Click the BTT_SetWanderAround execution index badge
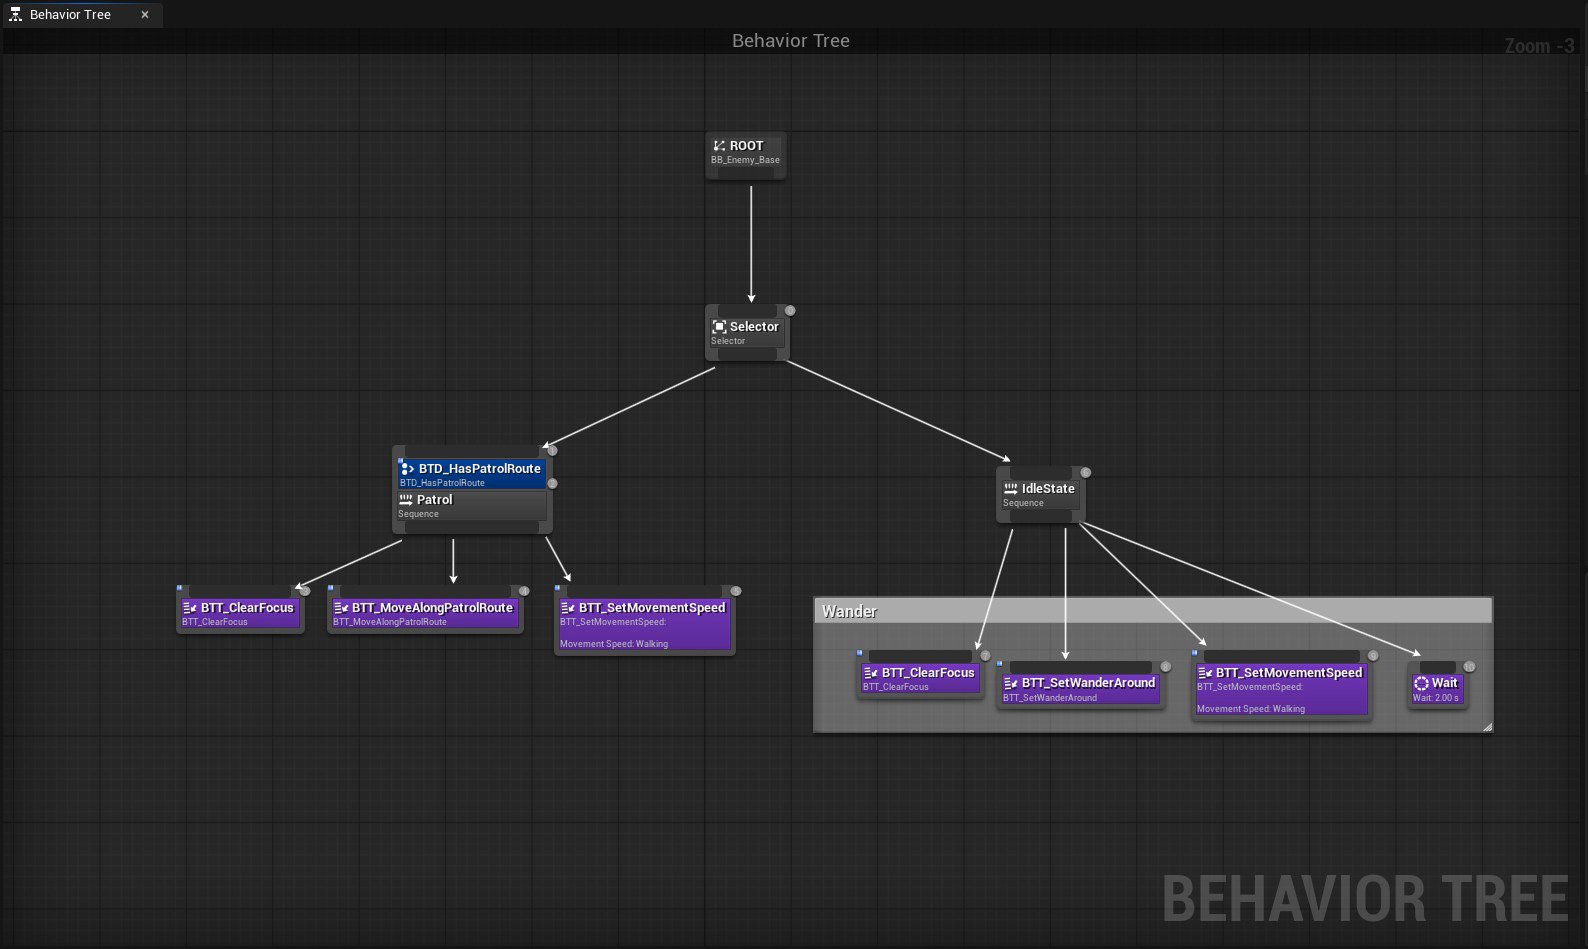 tap(1166, 667)
